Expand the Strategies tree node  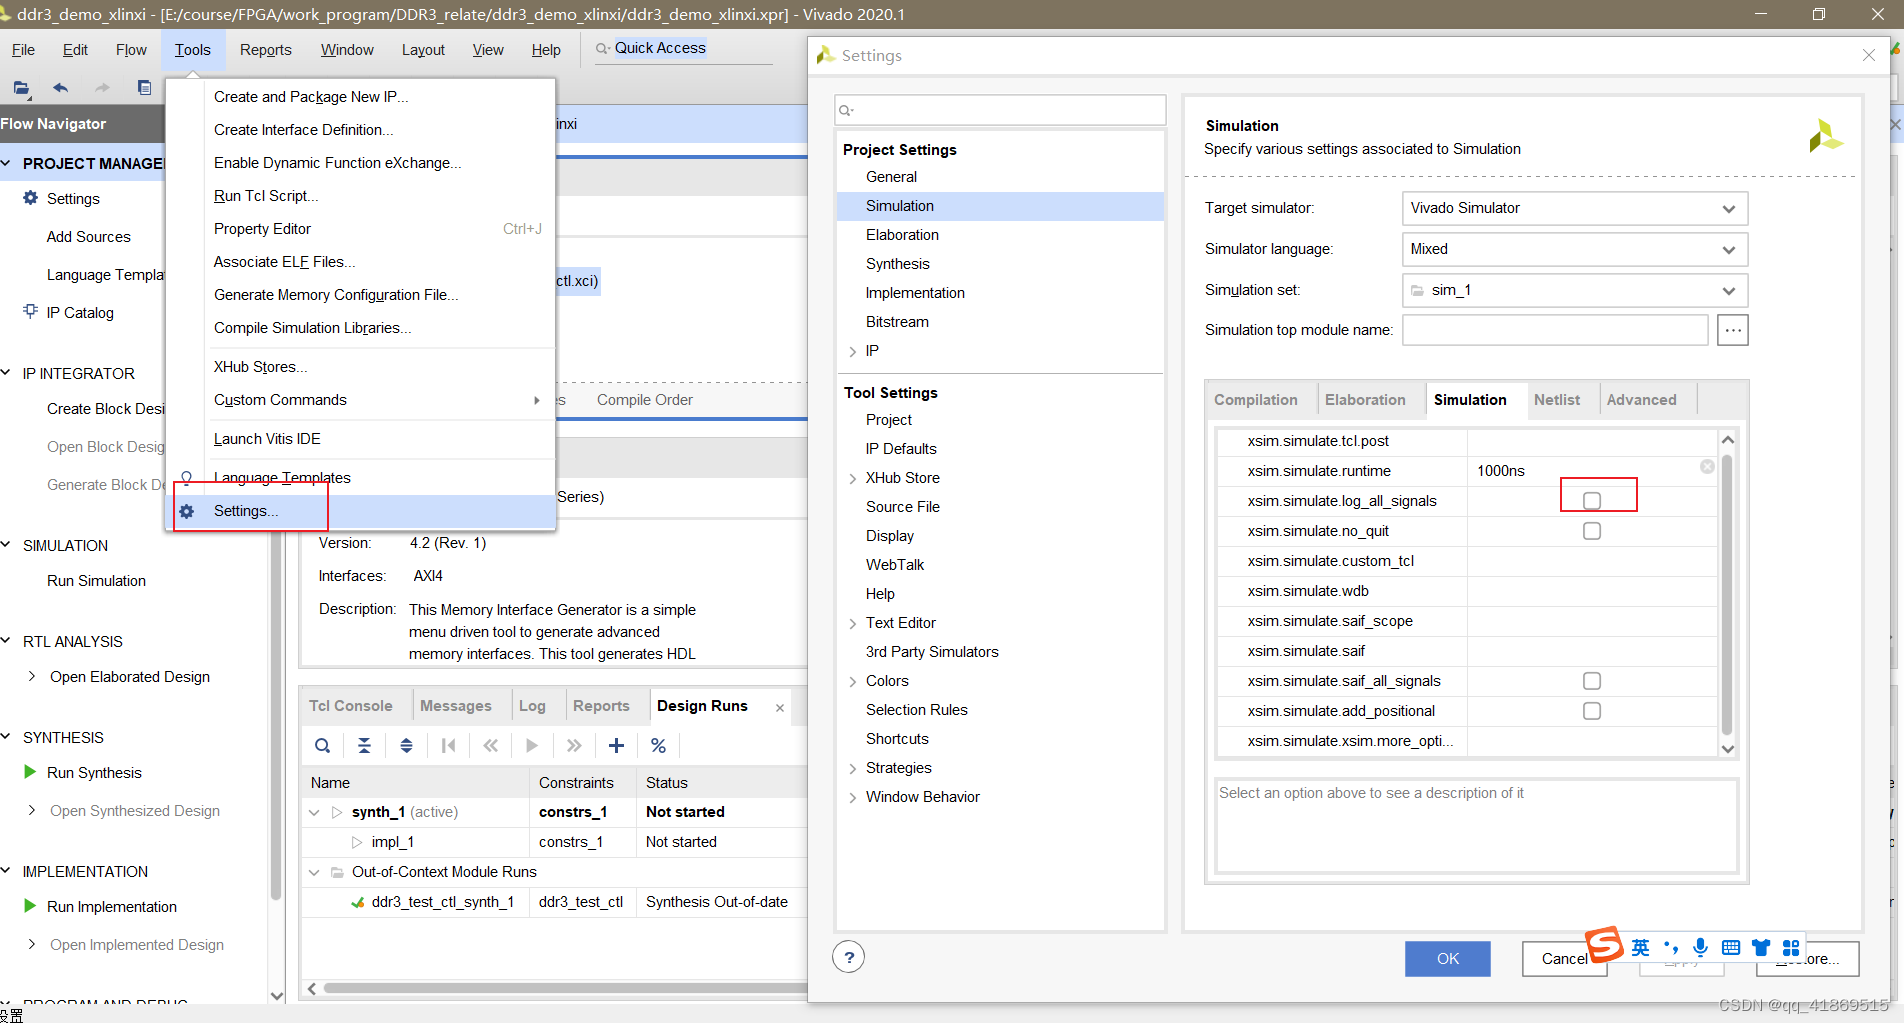click(852, 768)
